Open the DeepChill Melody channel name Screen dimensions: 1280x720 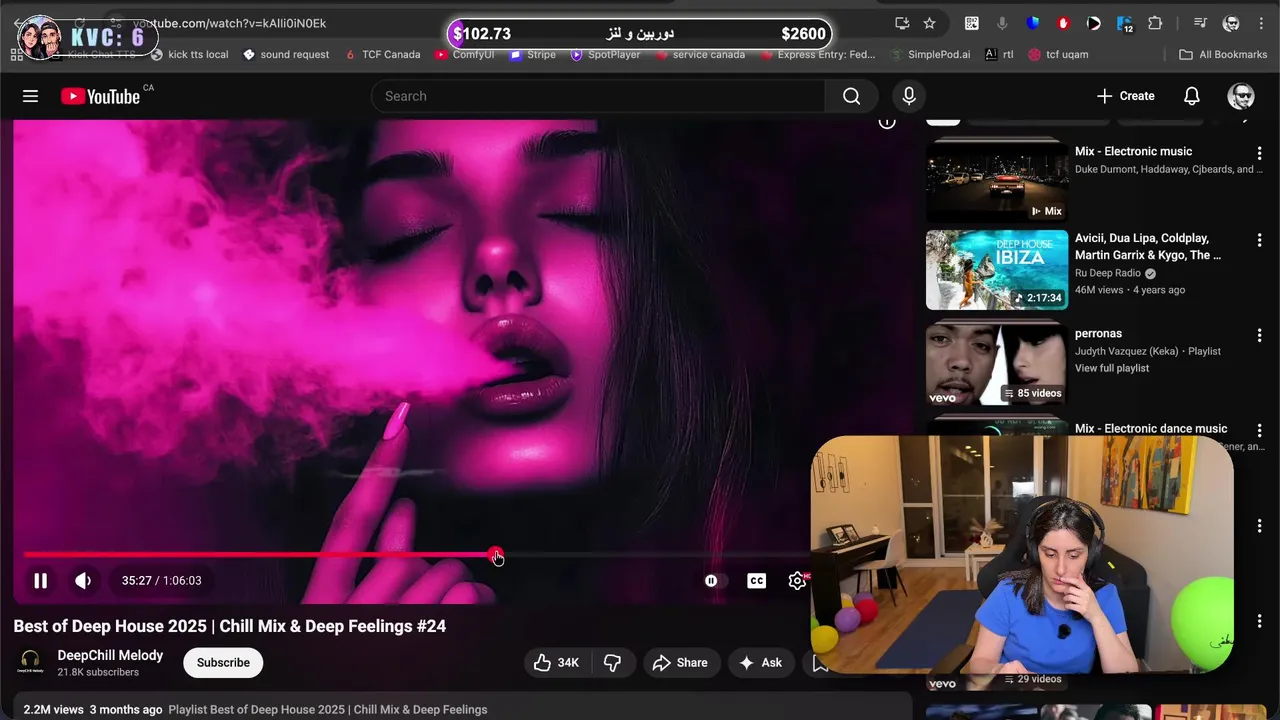110,655
